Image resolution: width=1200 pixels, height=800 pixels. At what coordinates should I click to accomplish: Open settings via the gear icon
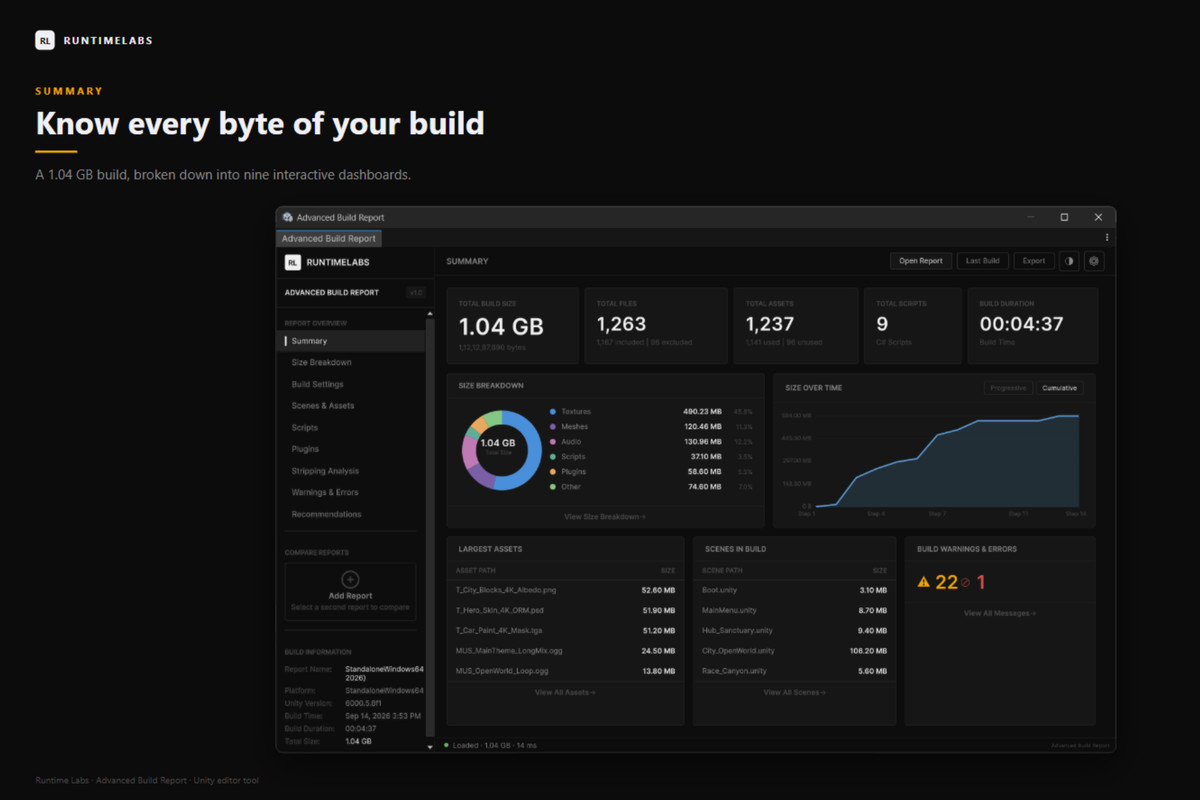click(1094, 261)
